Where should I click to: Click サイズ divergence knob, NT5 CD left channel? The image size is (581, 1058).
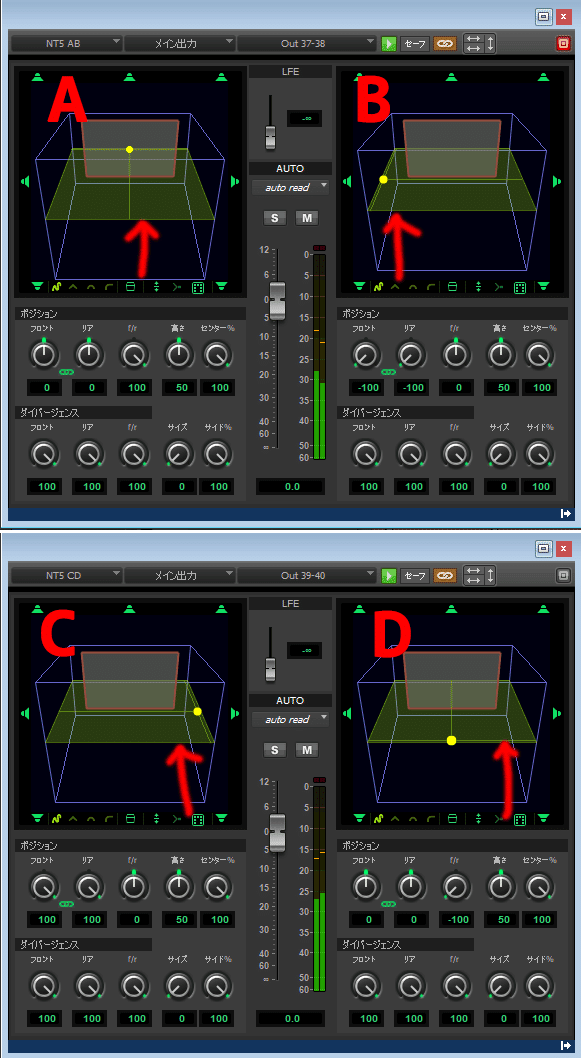coord(179,986)
